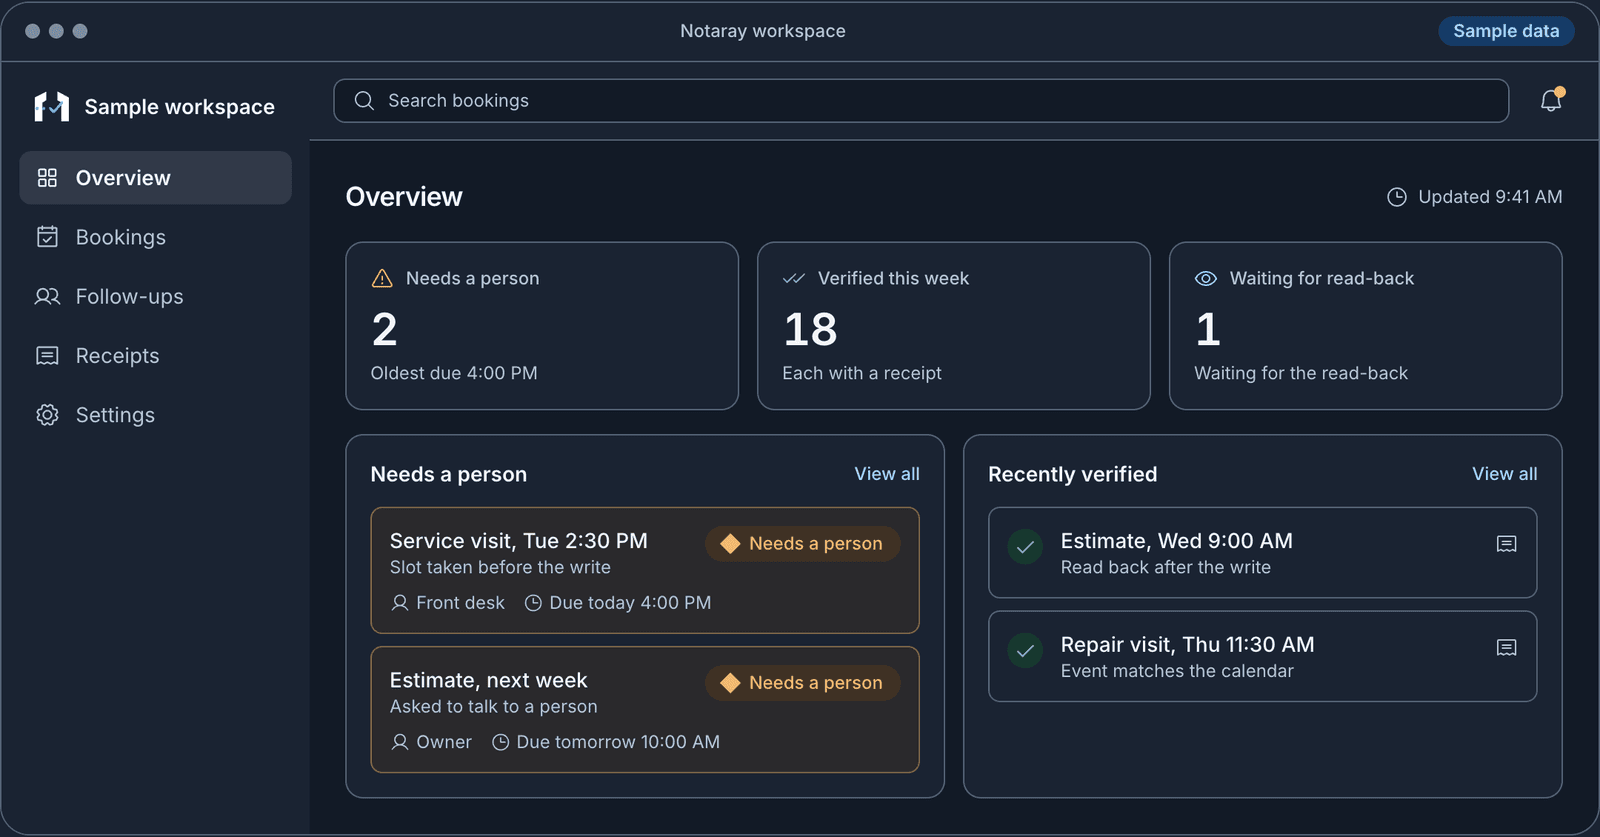
Task: Click the clock icon next to Updated 9:41 AM
Action: 1397,197
